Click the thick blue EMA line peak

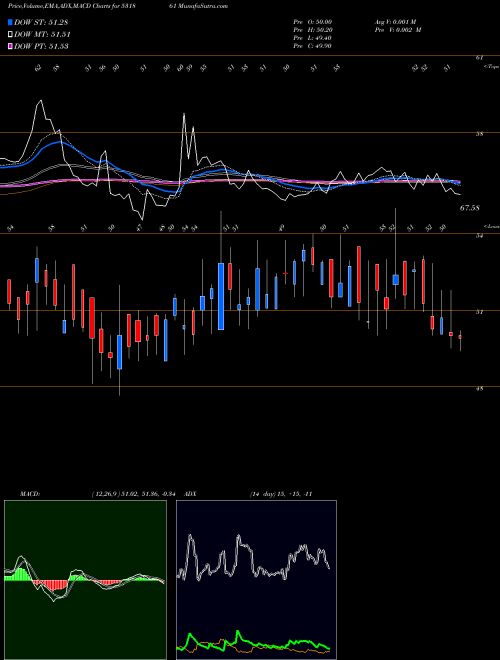pyautogui.click(x=59, y=142)
